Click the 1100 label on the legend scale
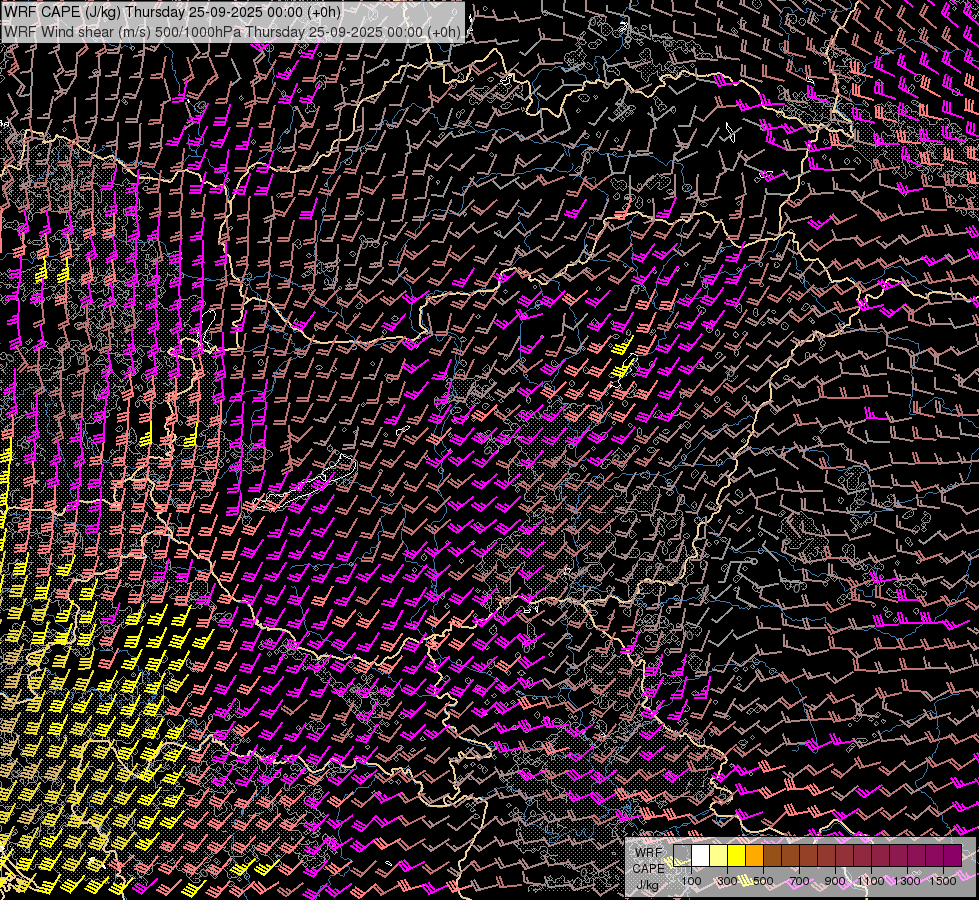 pos(871,881)
